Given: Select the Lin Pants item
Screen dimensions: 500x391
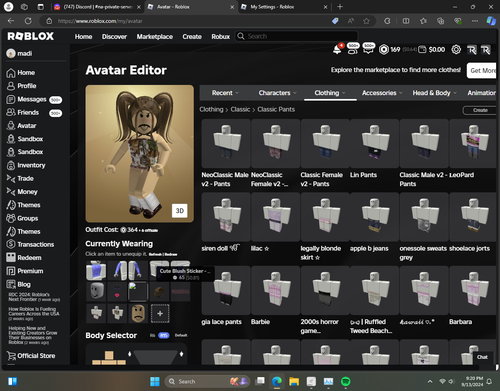Looking at the screenshot, I should coord(374,149).
